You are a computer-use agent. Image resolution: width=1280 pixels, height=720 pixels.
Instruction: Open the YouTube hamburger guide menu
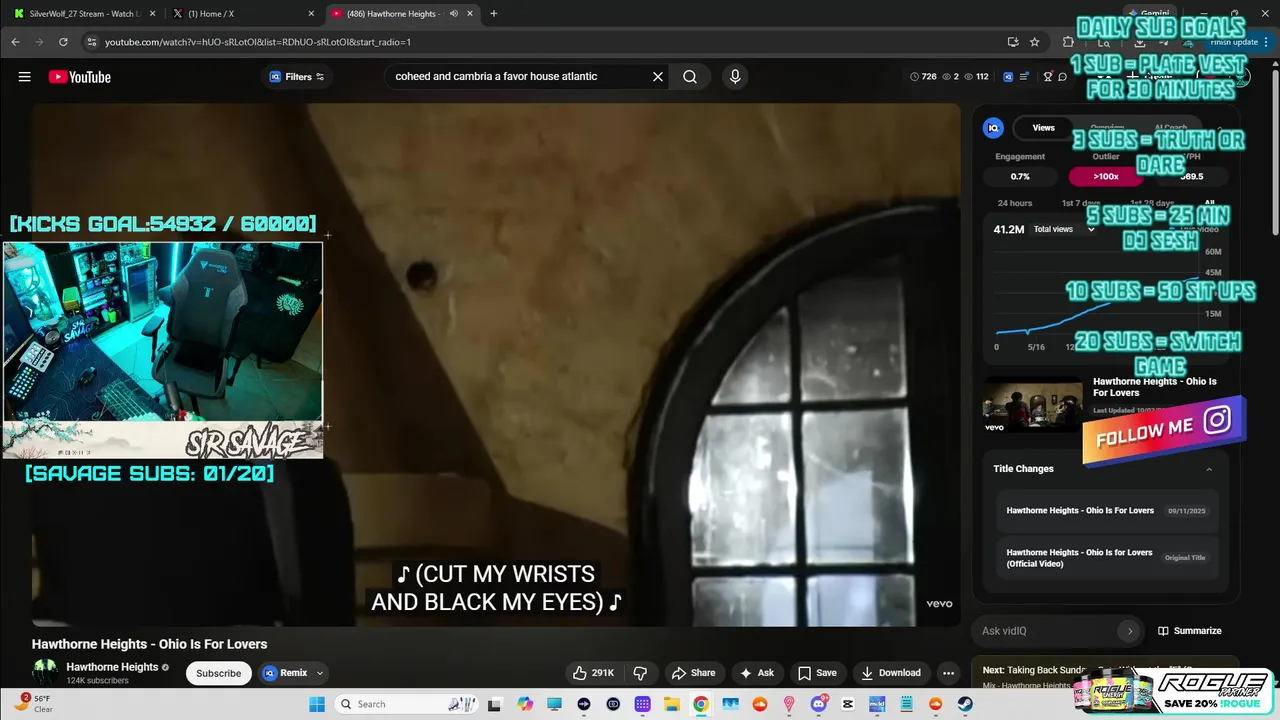pyautogui.click(x=24, y=77)
